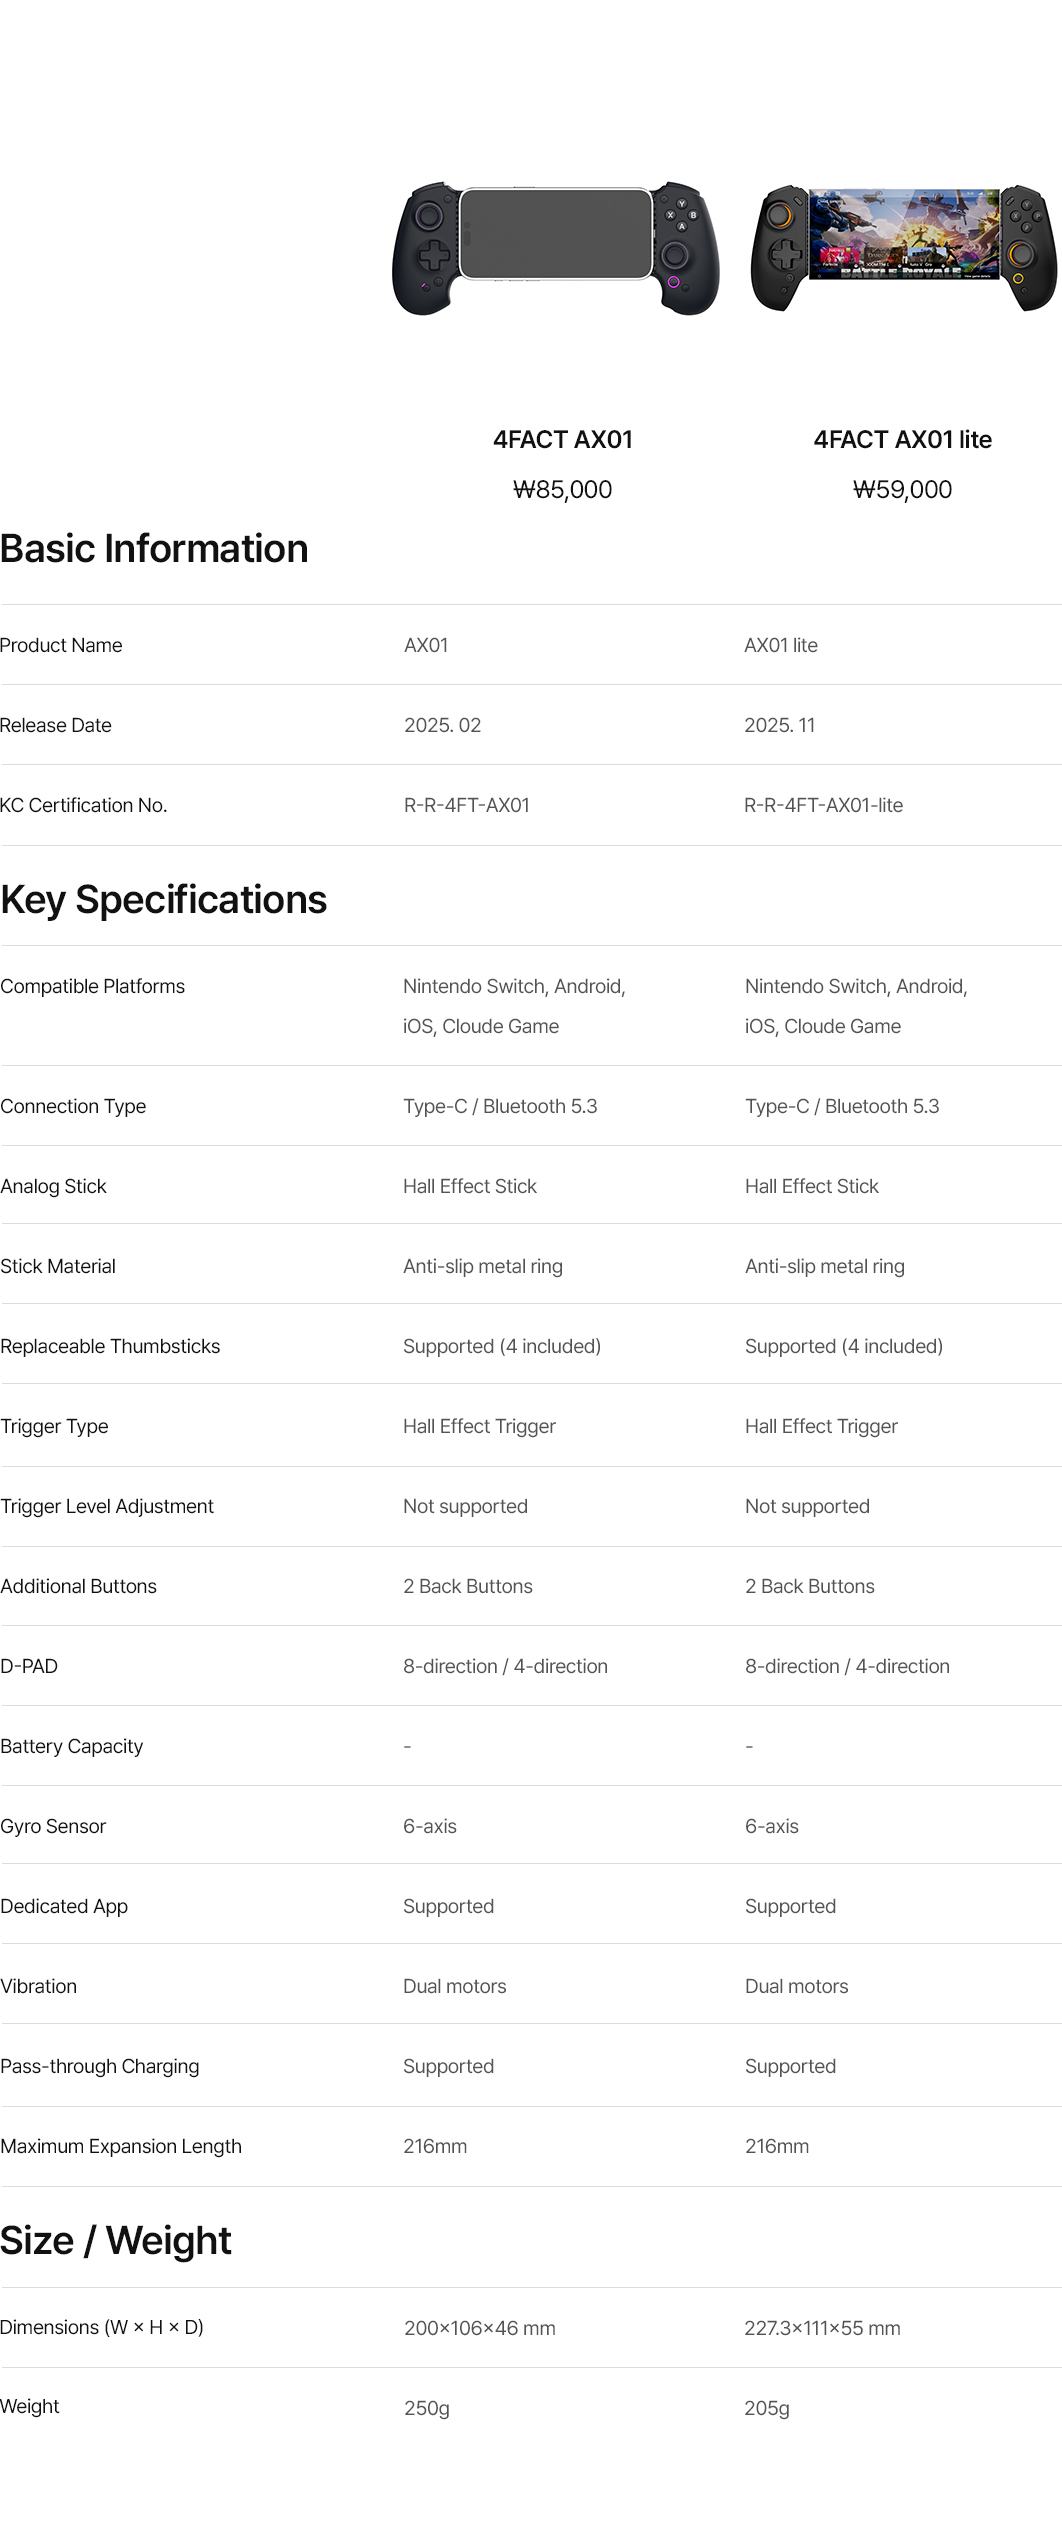Click the Replaceable Thumbsticks row label
This screenshot has height=2542, width=1062.
click(x=110, y=1346)
